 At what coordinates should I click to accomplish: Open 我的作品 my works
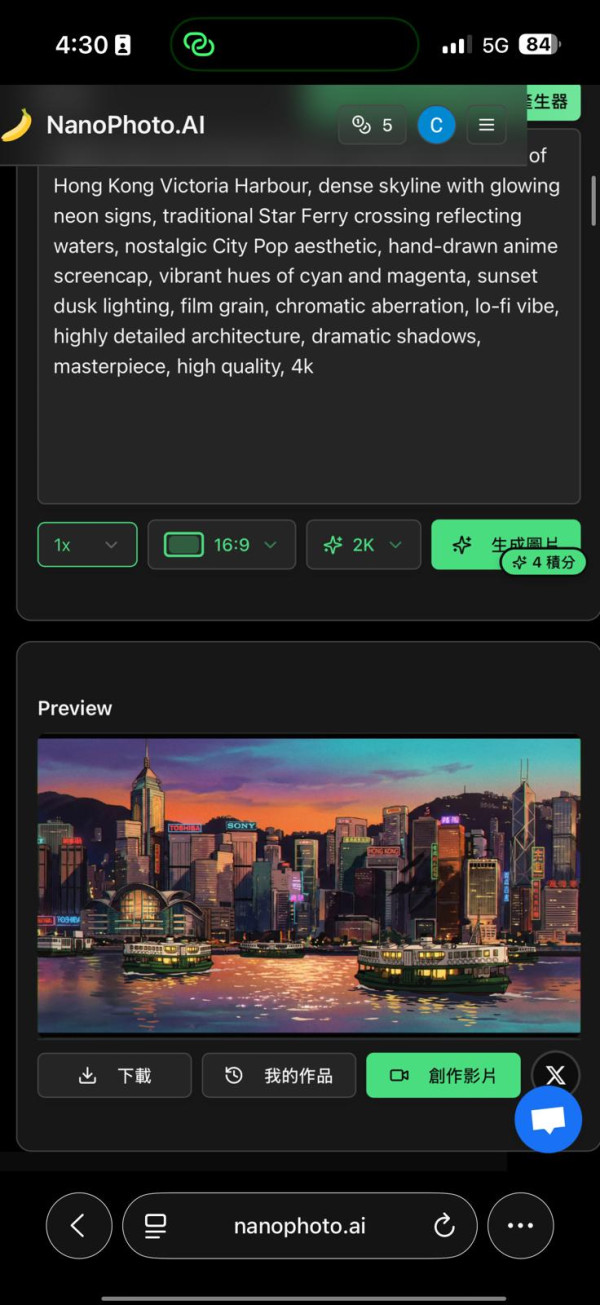click(x=279, y=1075)
